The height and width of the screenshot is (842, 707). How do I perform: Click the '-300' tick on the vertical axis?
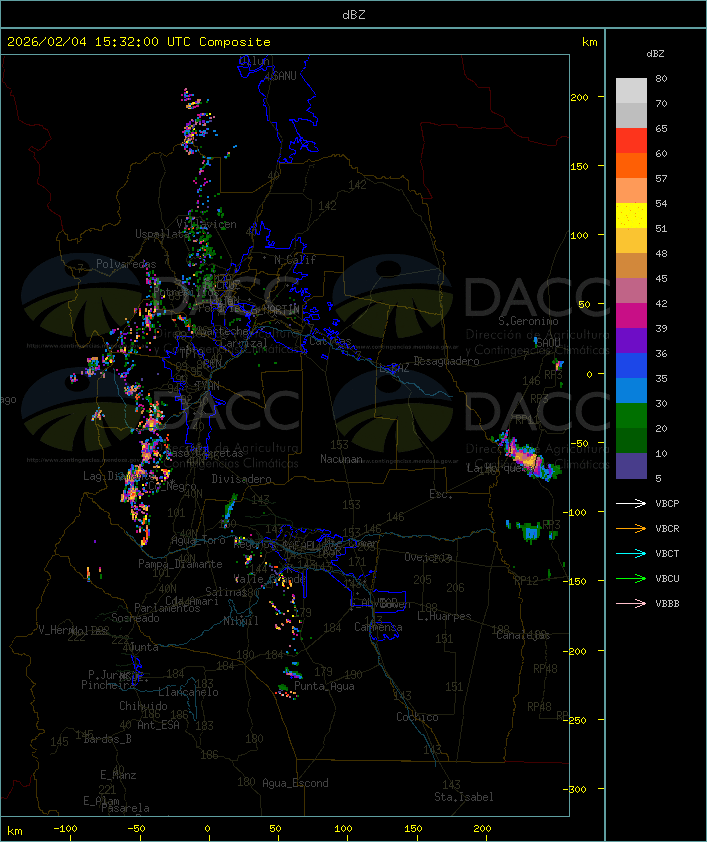point(577,789)
